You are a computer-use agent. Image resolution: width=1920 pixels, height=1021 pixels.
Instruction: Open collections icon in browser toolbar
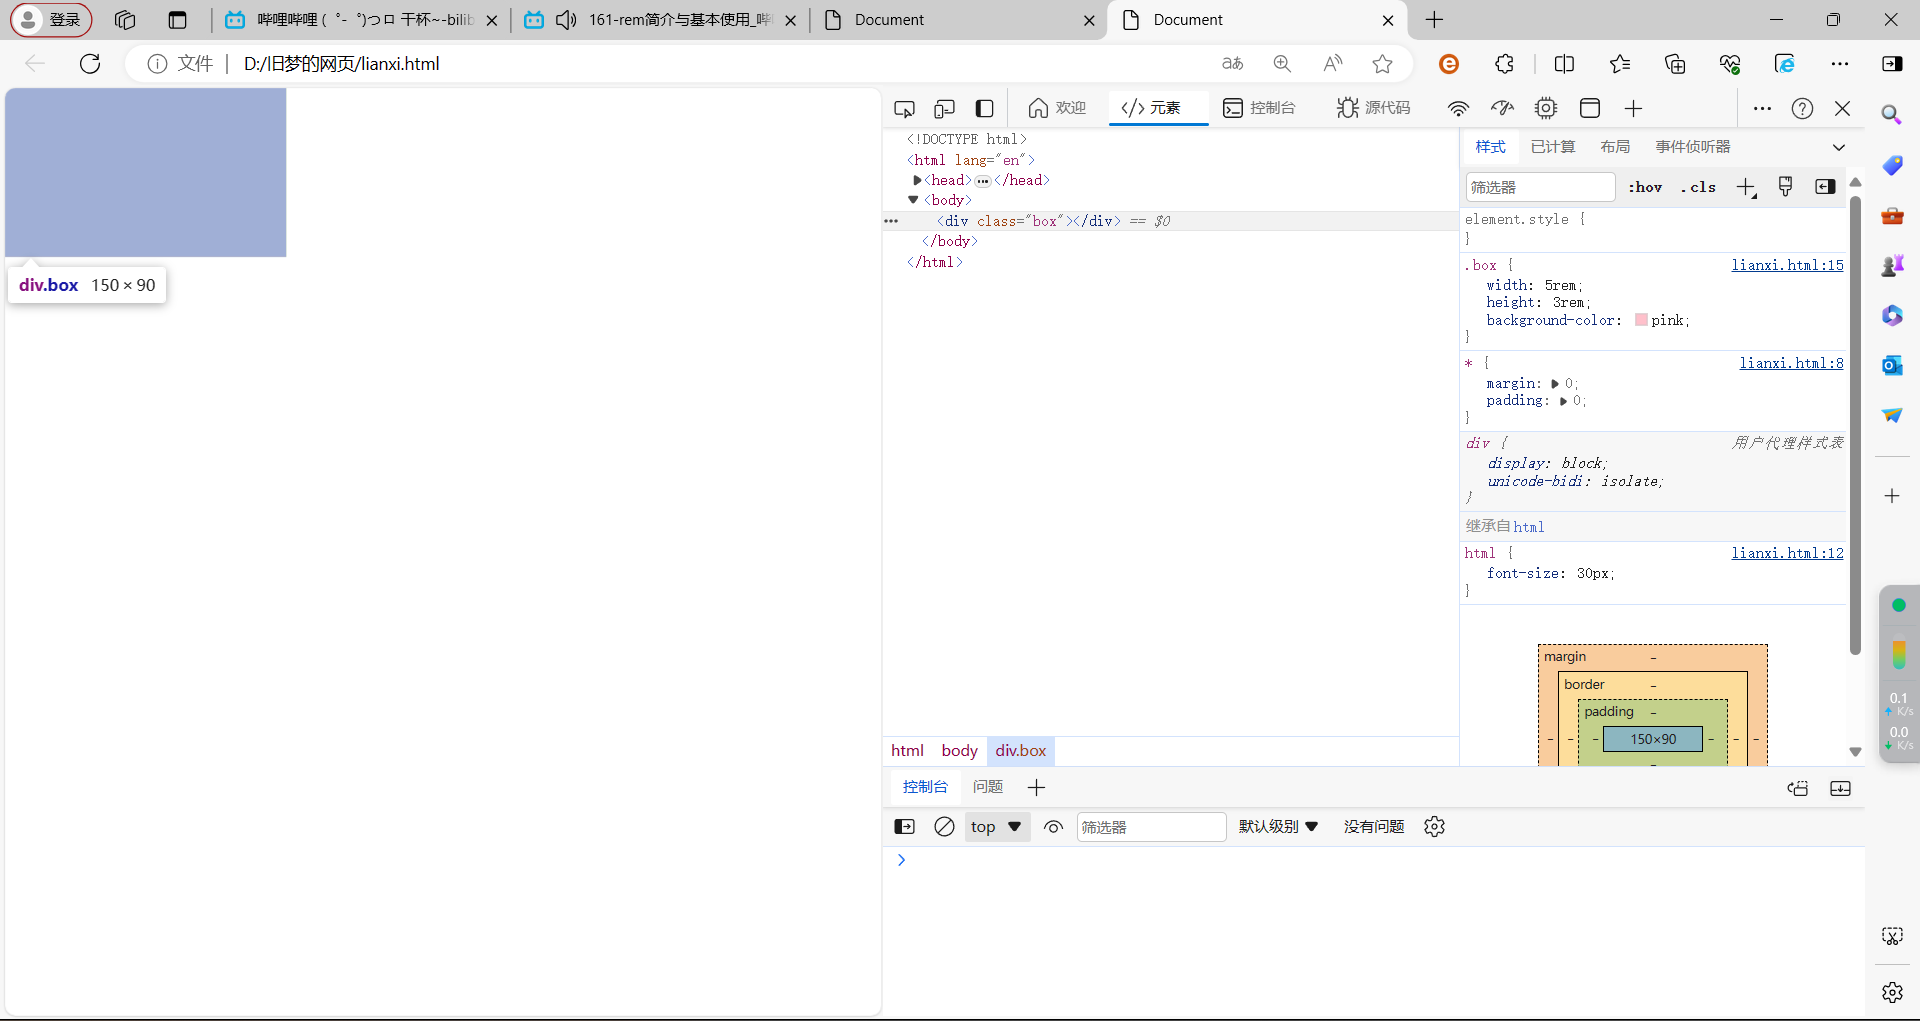[1675, 63]
